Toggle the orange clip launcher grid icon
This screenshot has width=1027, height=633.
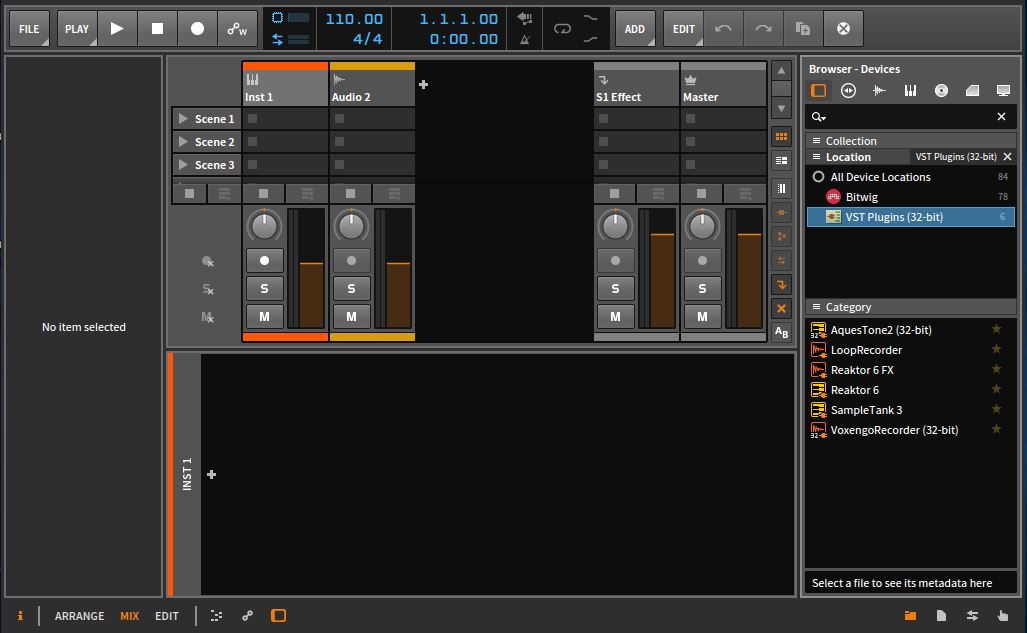pos(781,137)
